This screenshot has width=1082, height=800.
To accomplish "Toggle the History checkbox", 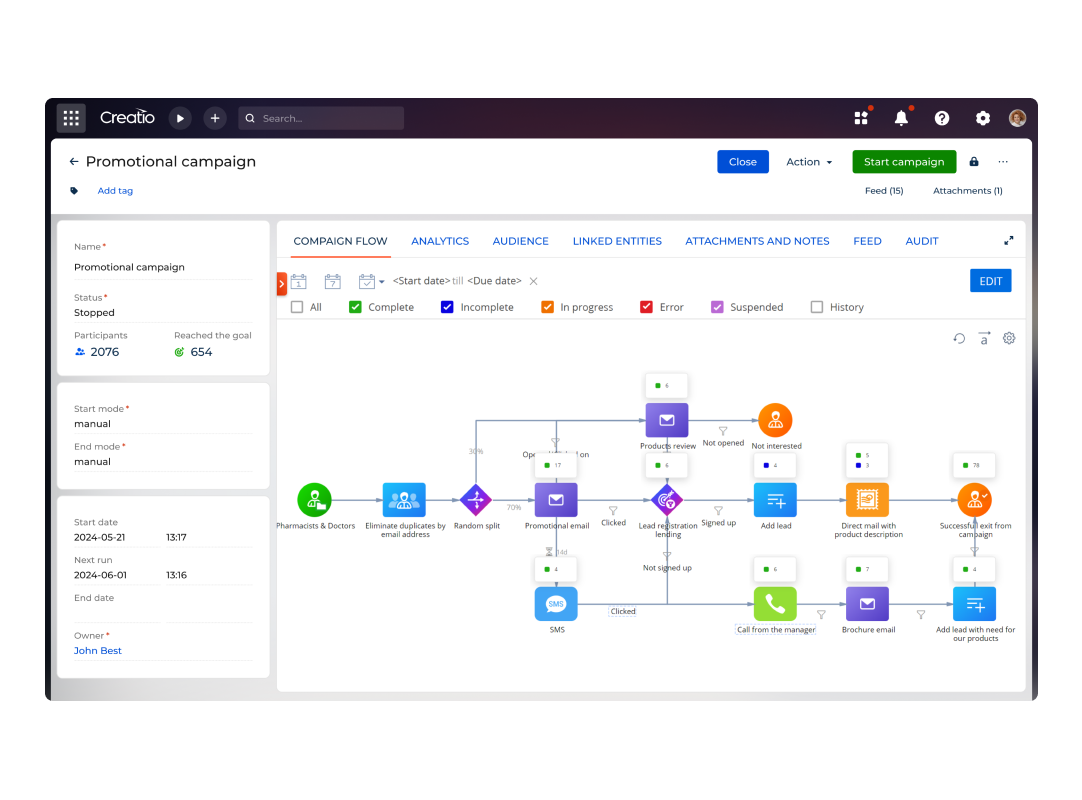I will click(817, 307).
